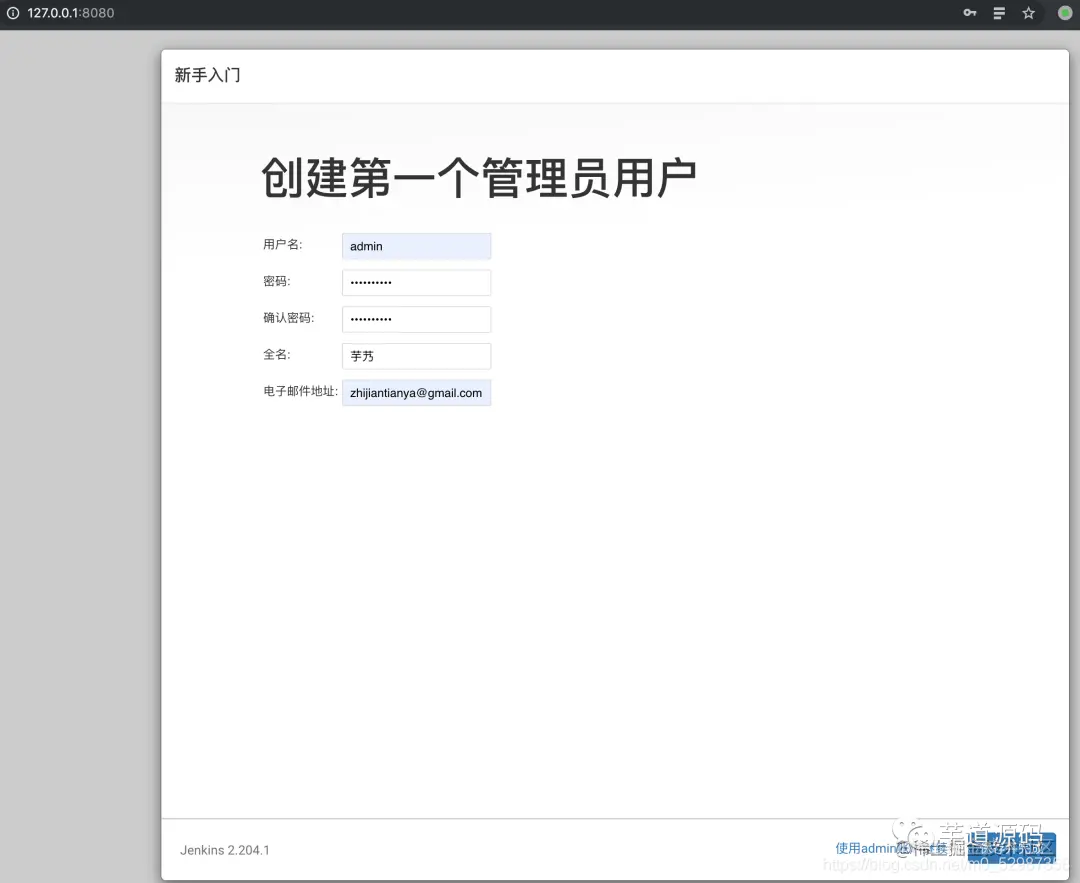Open the browser password manager key icon

coord(968,13)
